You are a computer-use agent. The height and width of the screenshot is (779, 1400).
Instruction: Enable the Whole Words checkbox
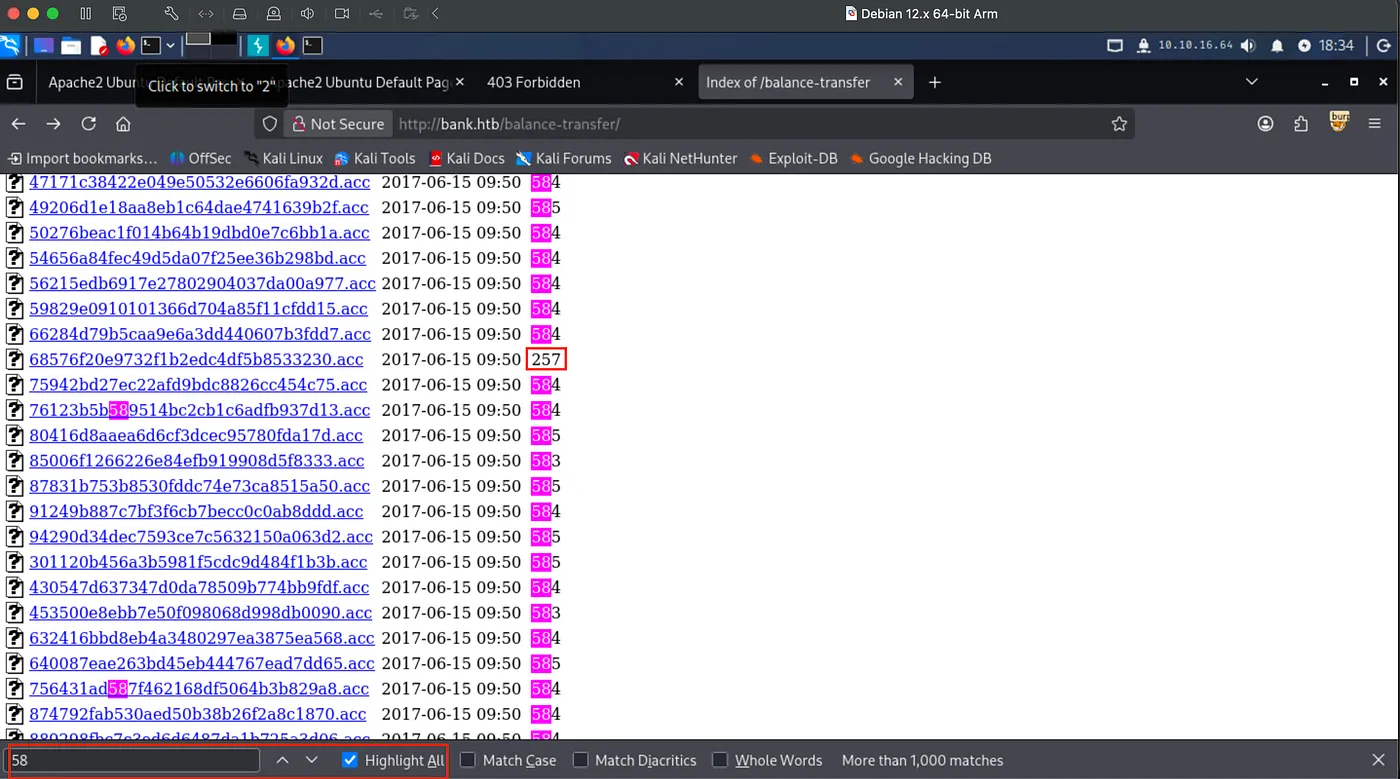[719, 760]
